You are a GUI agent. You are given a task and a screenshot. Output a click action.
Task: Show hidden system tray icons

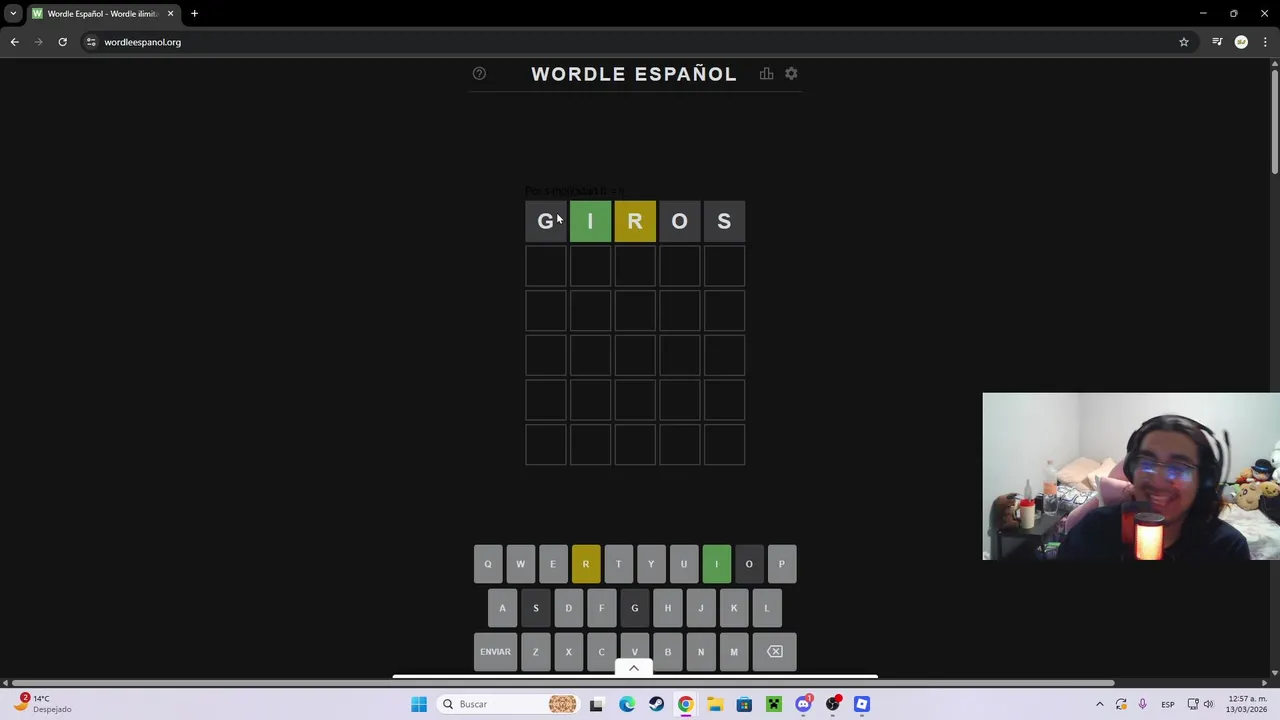1099,704
